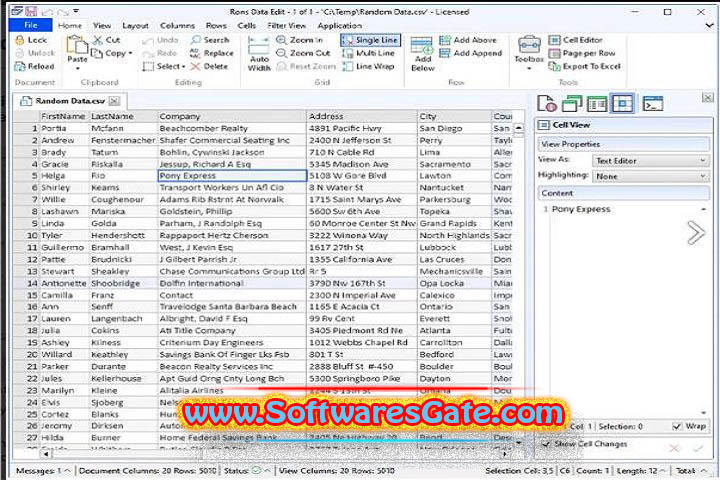Click Page per Row tool

click(x=582, y=53)
